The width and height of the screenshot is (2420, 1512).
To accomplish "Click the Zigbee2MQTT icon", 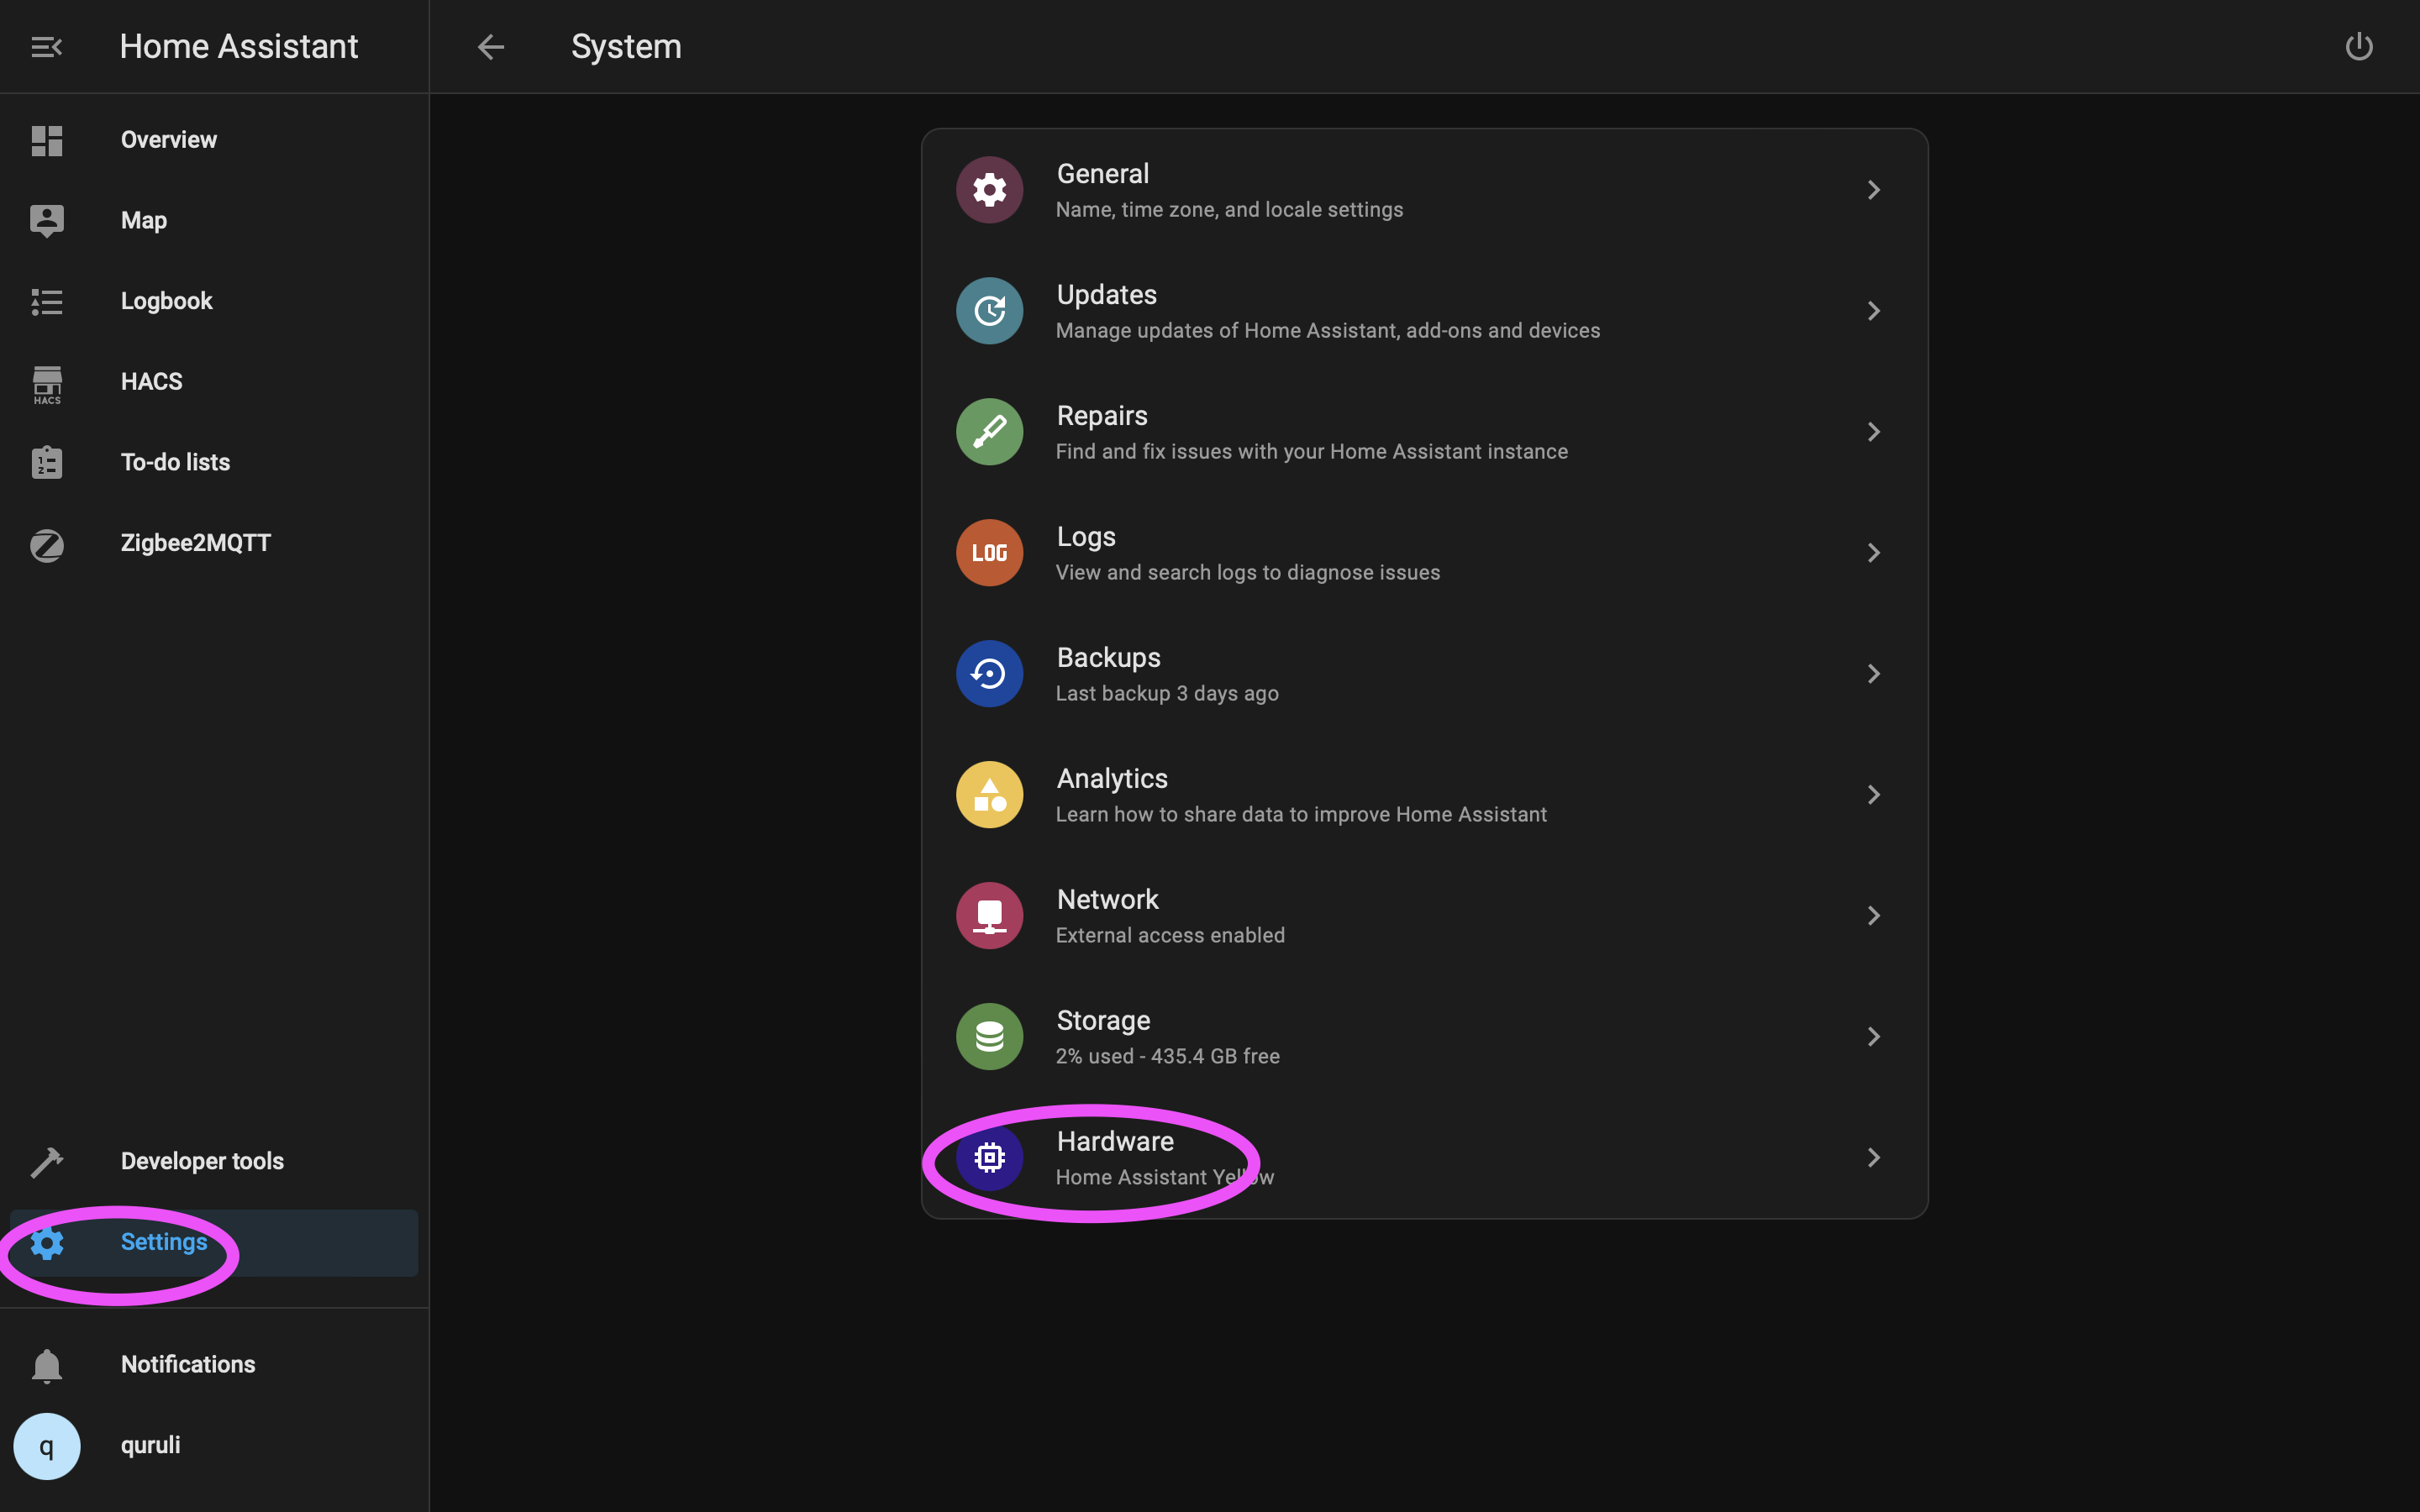I will pyautogui.click(x=47, y=544).
